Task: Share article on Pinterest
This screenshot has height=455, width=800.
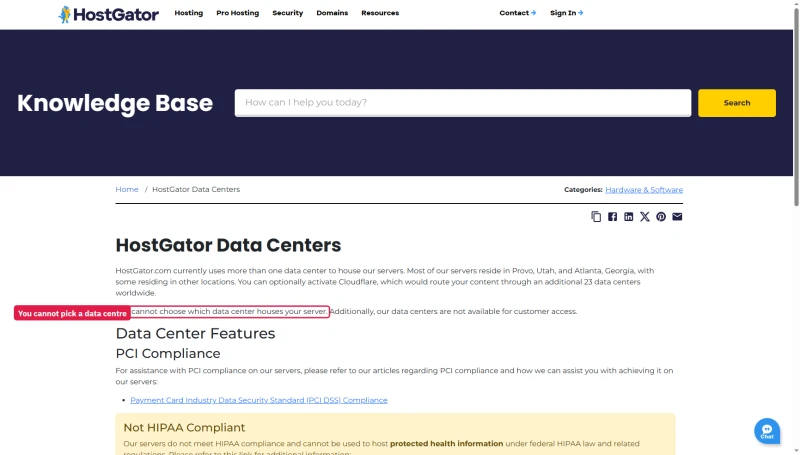Action: point(661,217)
